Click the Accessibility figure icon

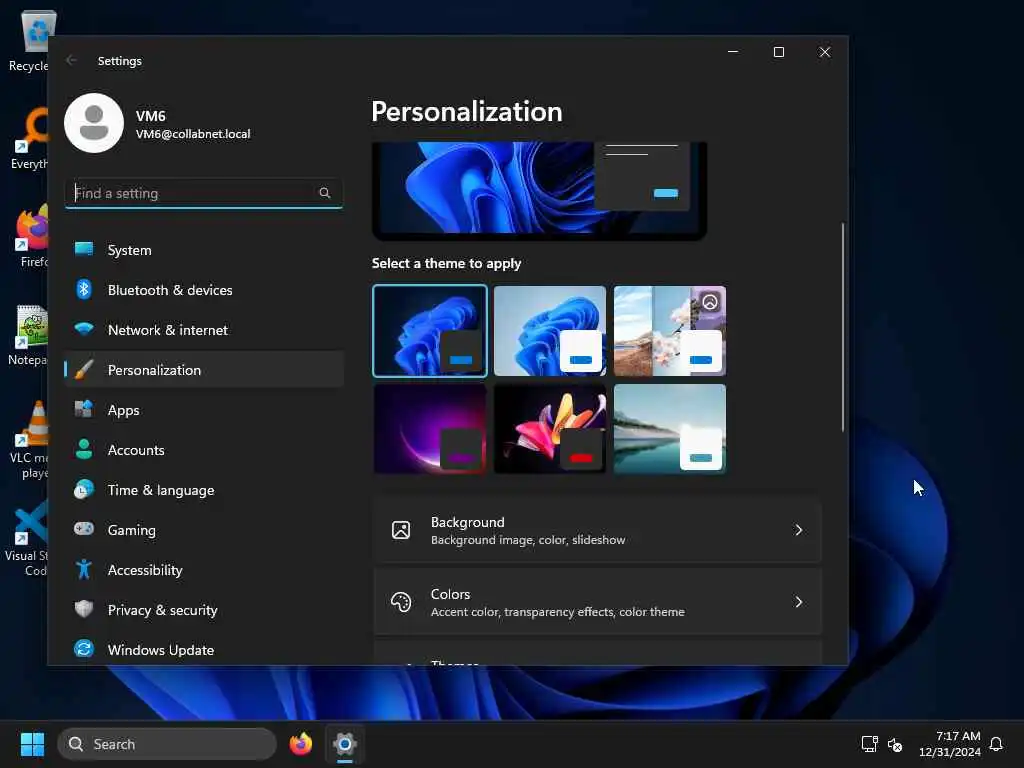84,569
